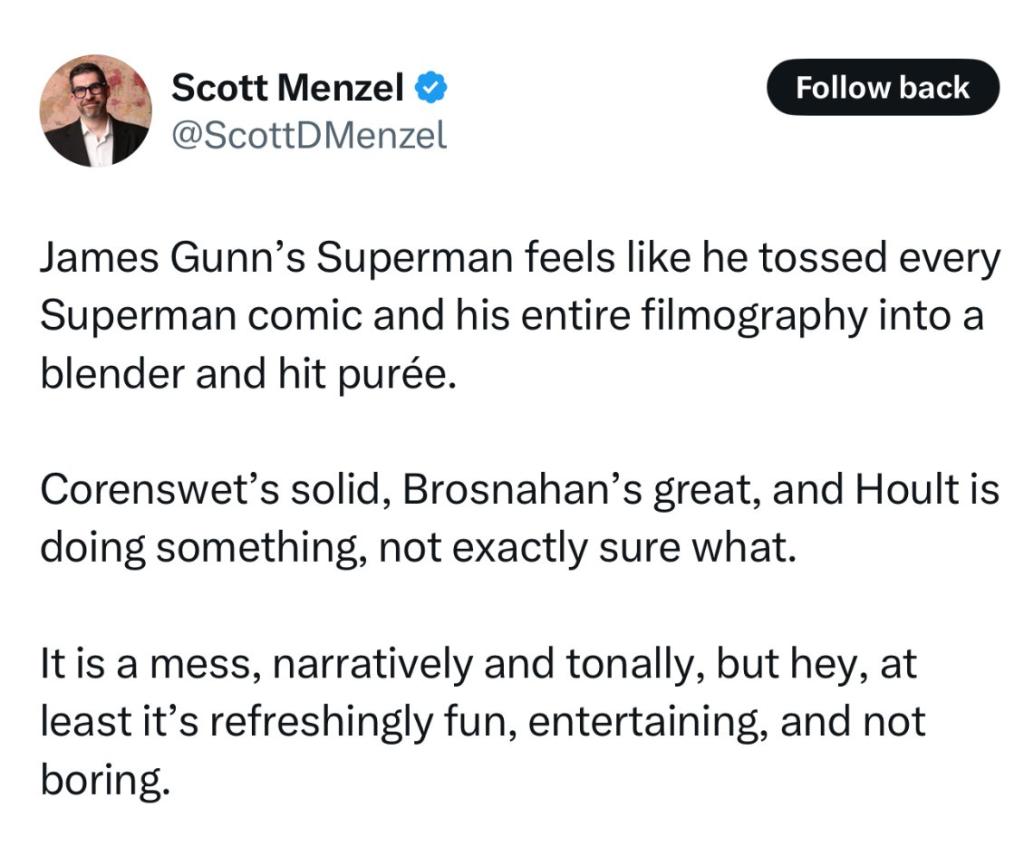Image resolution: width=1024 pixels, height=856 pixels.
Task: Open Scott Menzel's profile picture
Action: 95,110
